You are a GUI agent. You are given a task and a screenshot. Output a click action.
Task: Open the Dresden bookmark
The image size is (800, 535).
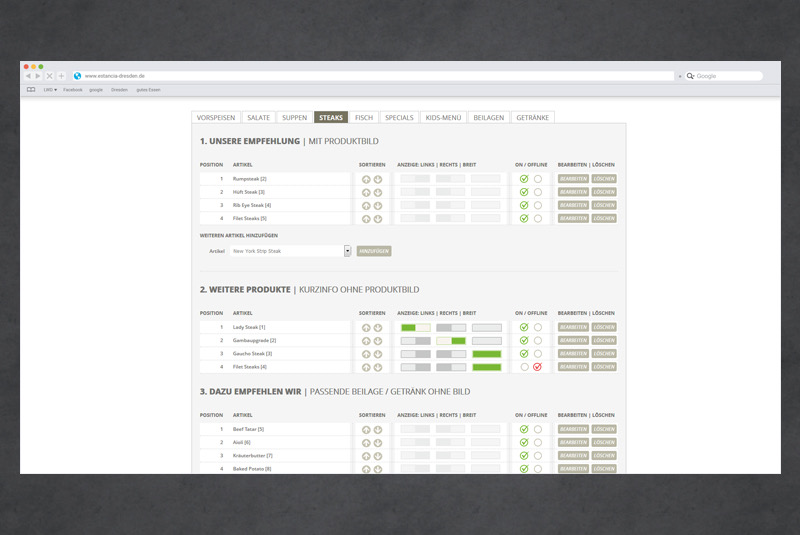click(119, 90)
